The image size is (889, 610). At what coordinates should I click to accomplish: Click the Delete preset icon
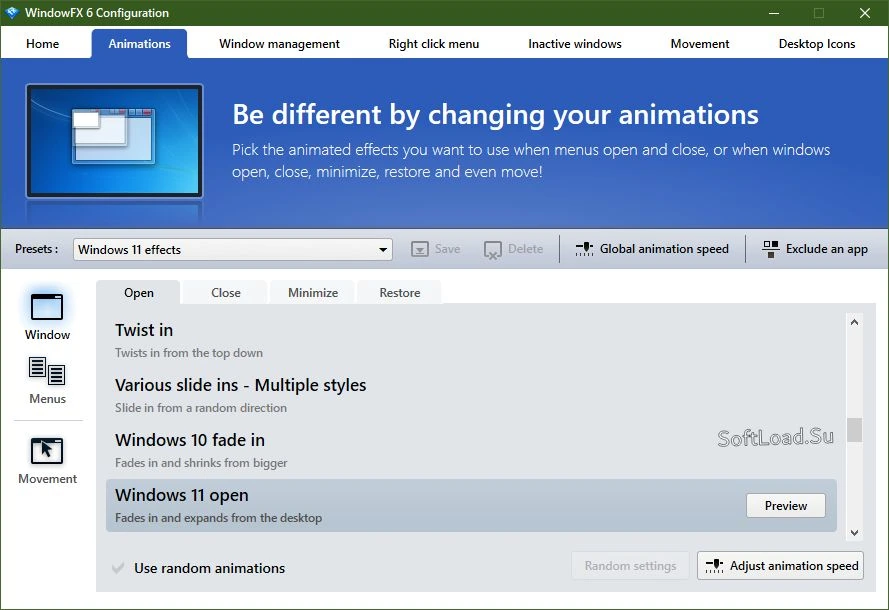point(493,249)
